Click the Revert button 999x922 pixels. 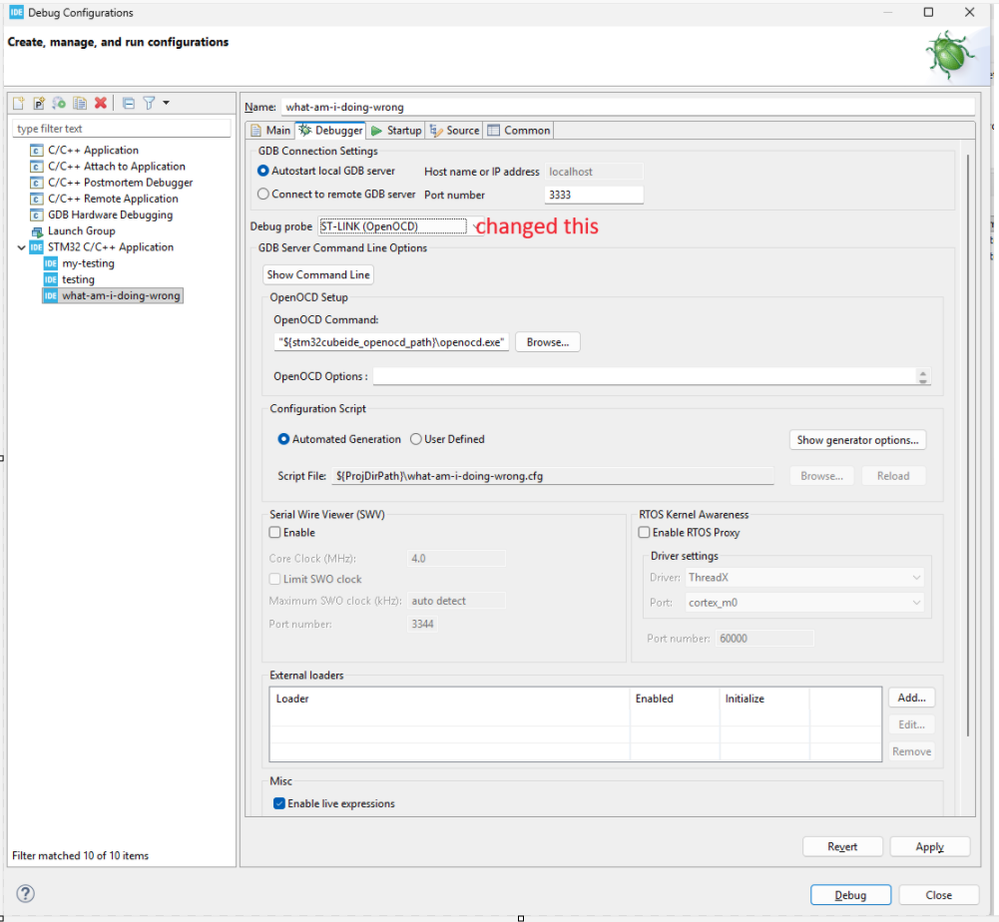(842, 846)
